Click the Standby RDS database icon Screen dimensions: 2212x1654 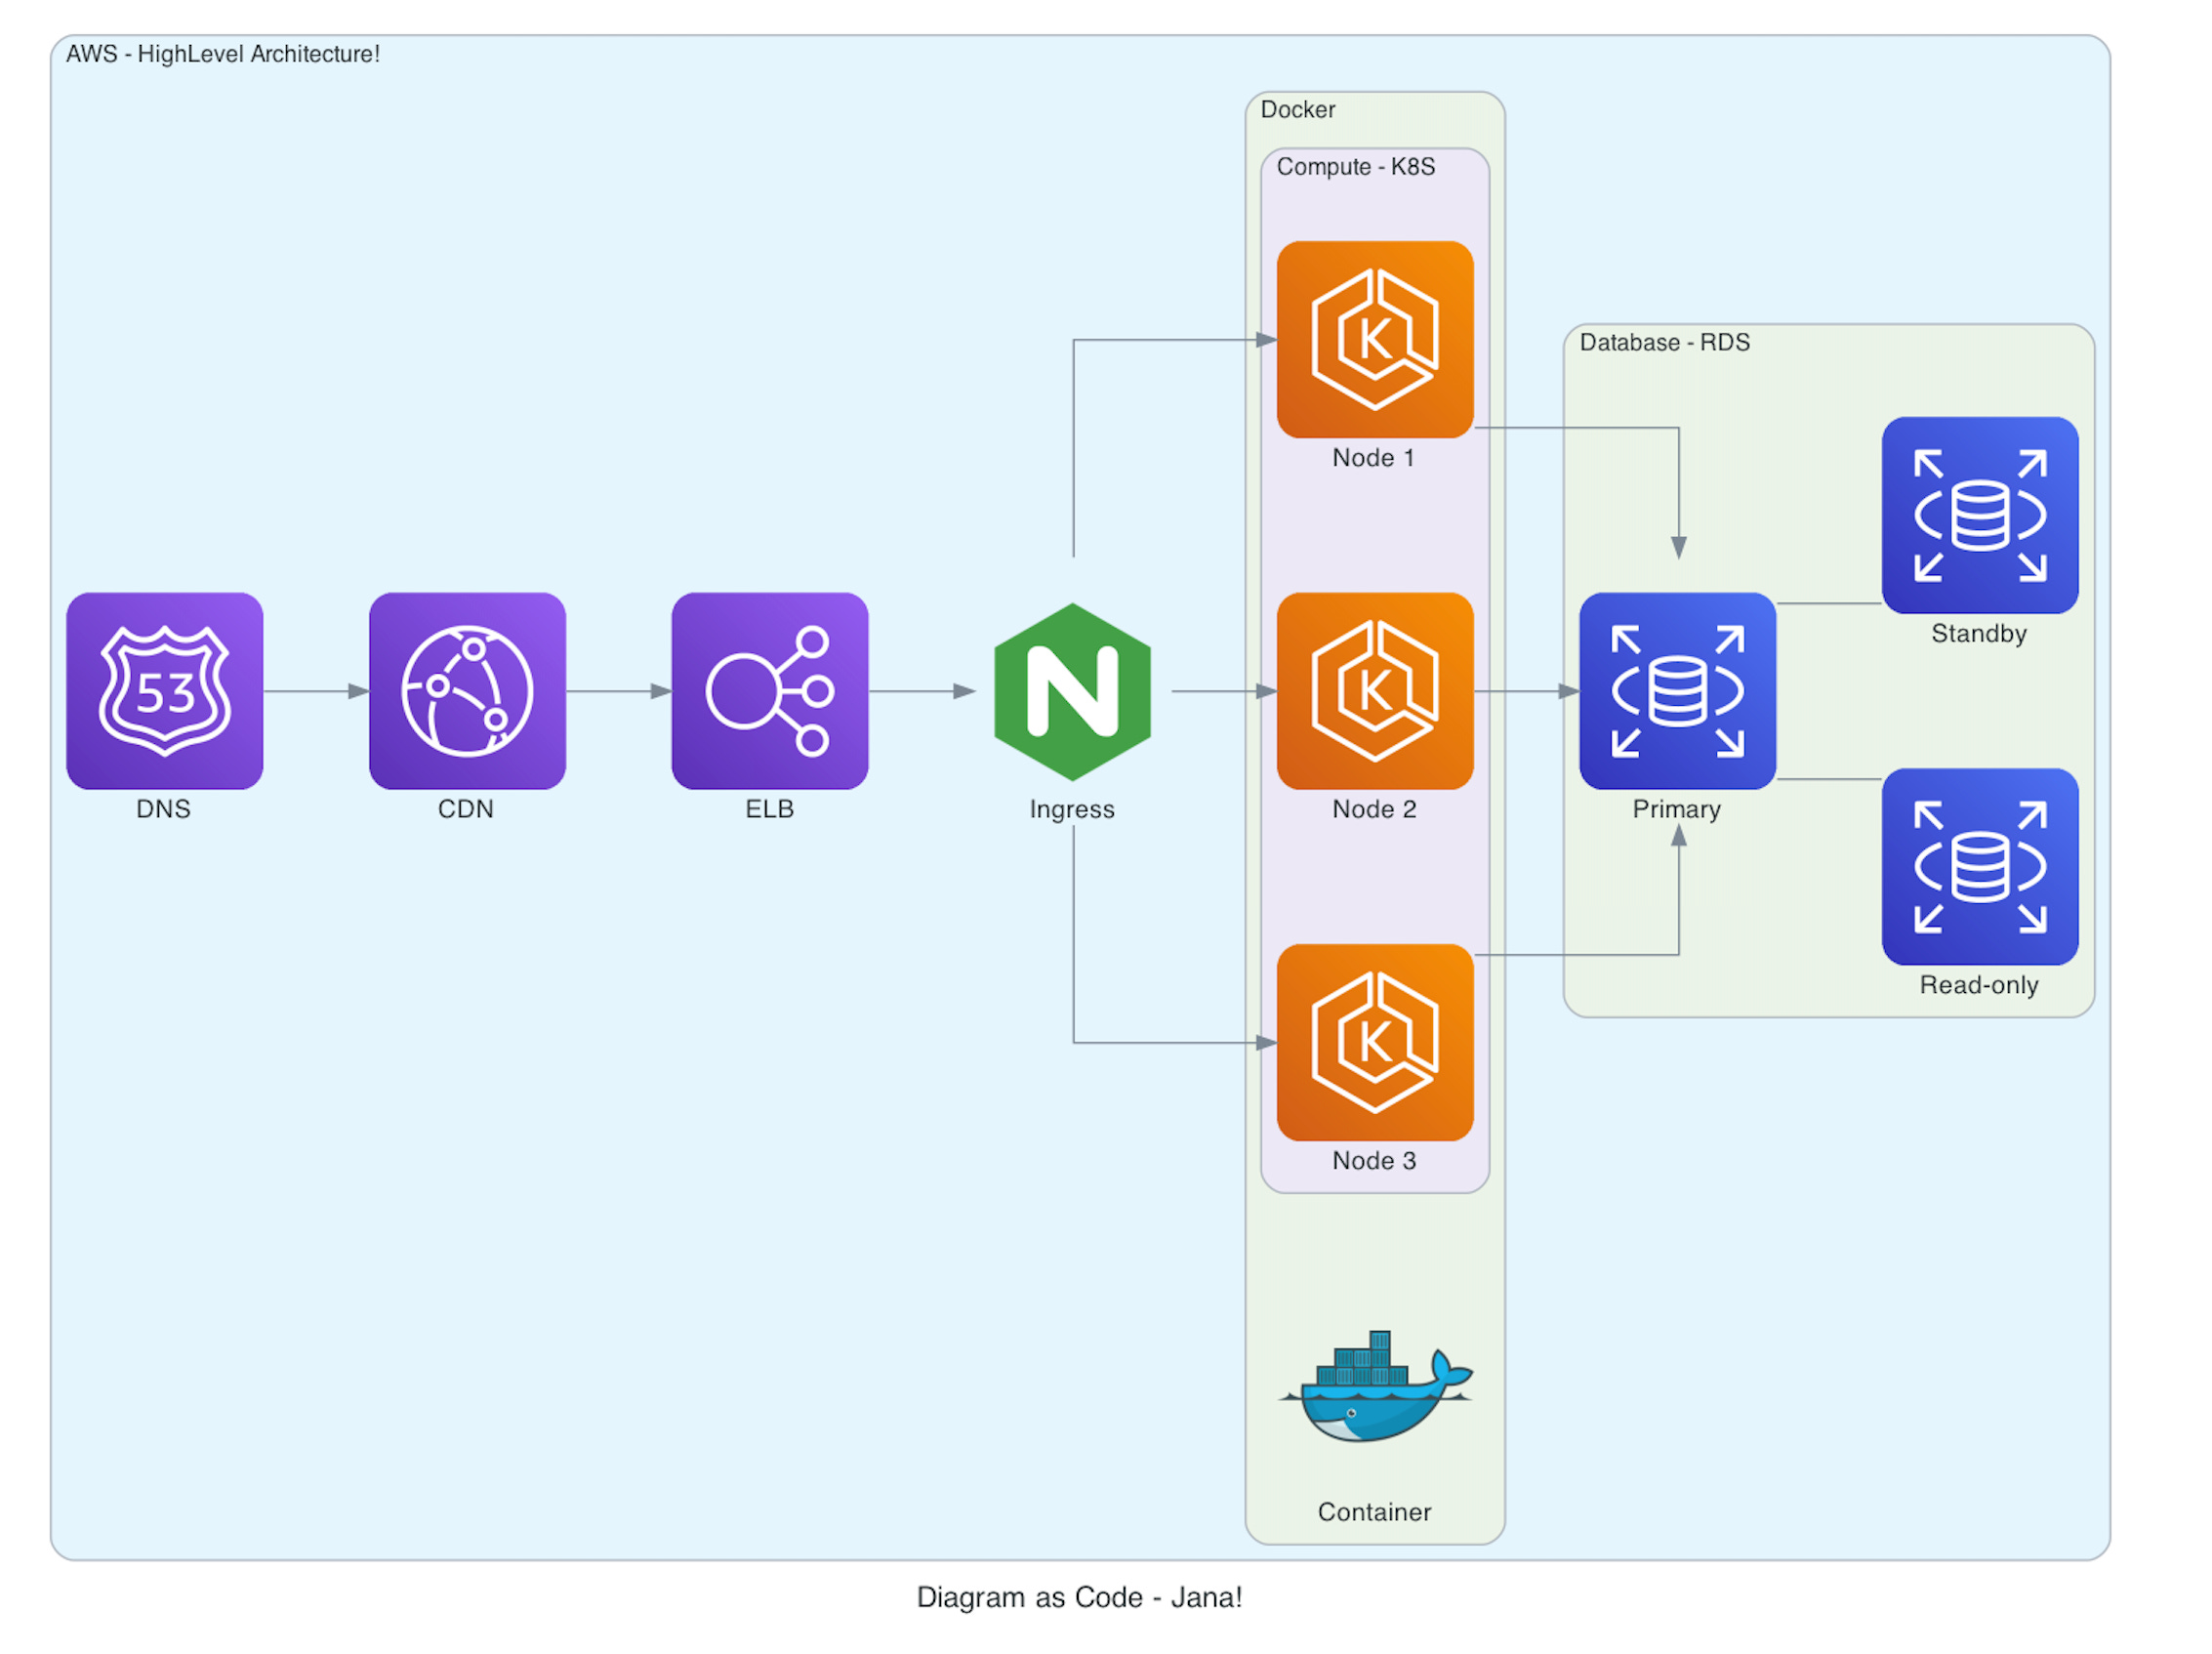pos(1979,515)
